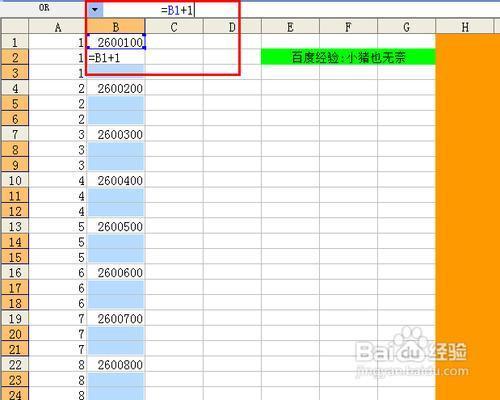Select column H header
500x400 pixels.
click(465, 27)
